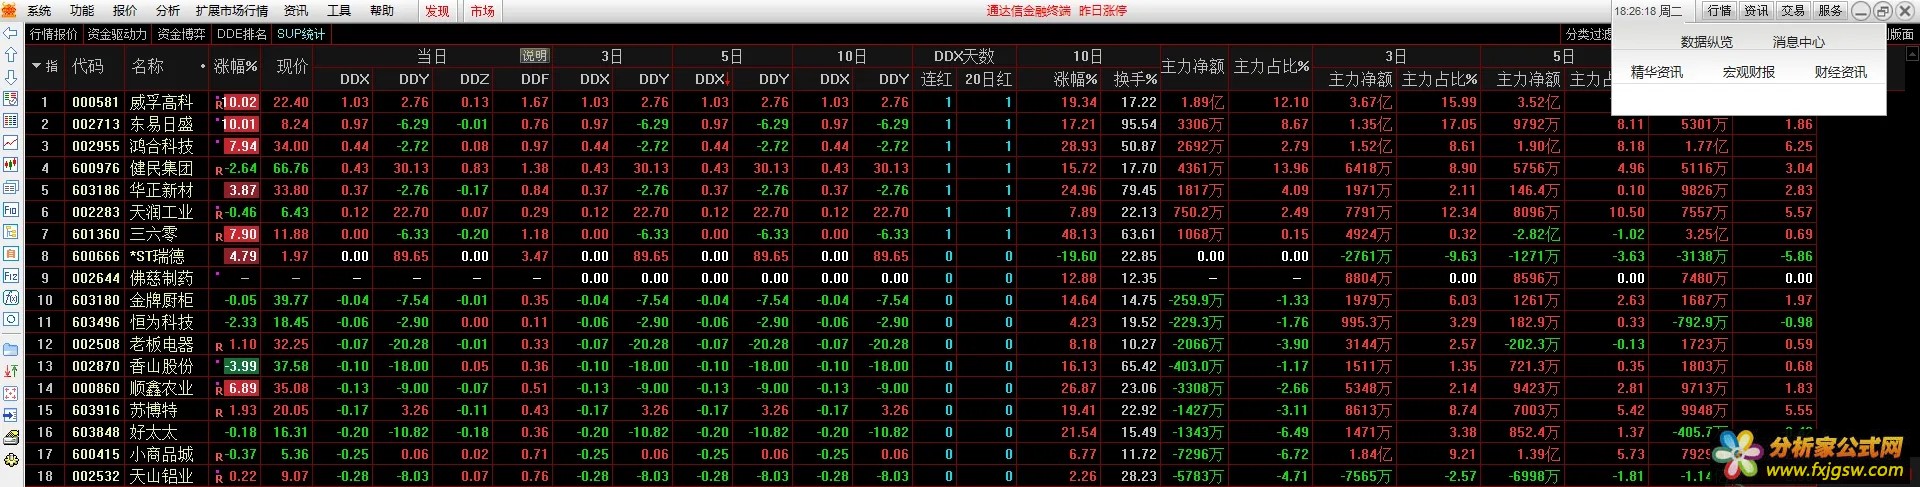Open the 工具 menu

coord(339,11)
